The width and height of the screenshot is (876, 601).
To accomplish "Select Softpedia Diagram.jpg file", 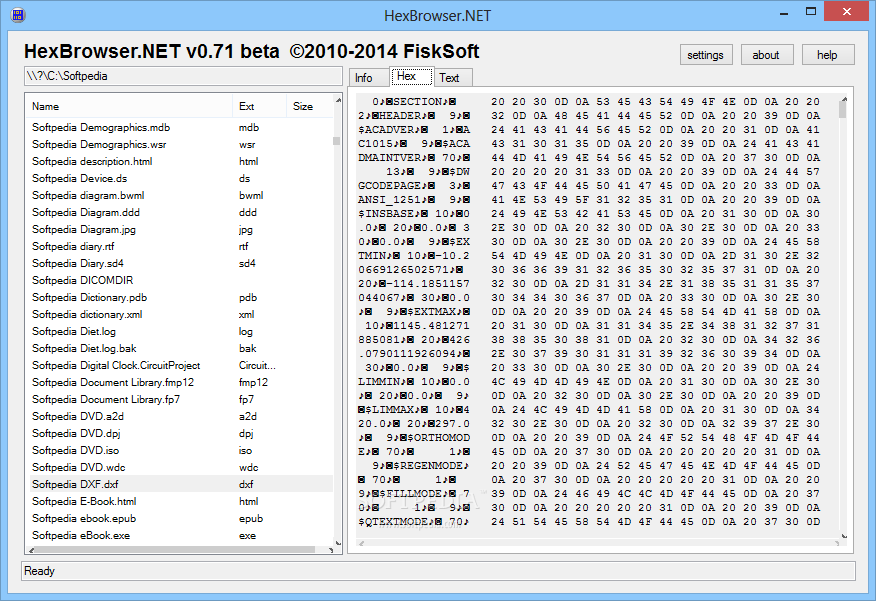I will click(180, 230).
